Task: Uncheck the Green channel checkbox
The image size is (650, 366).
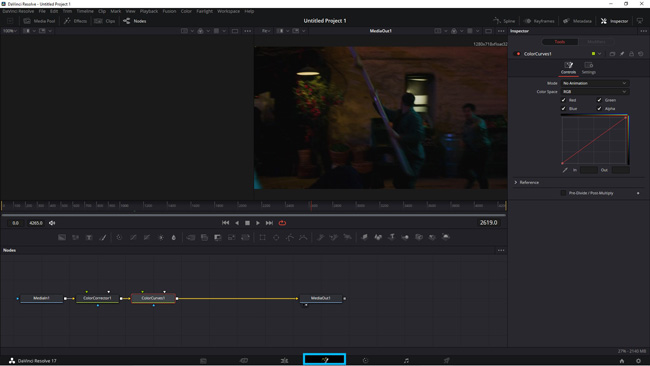Action: [599, 100]
